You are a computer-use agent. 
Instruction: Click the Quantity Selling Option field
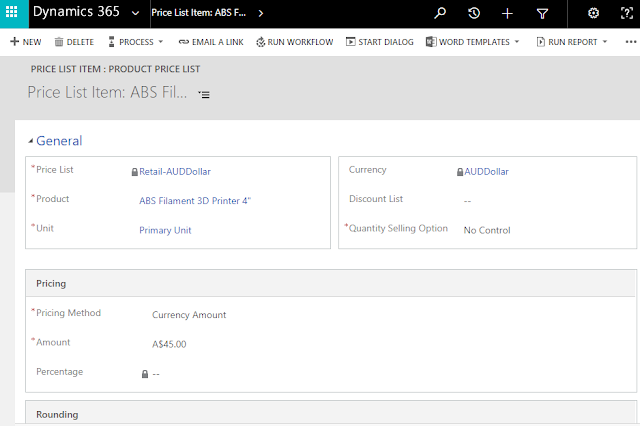click(x=487, y=230)
